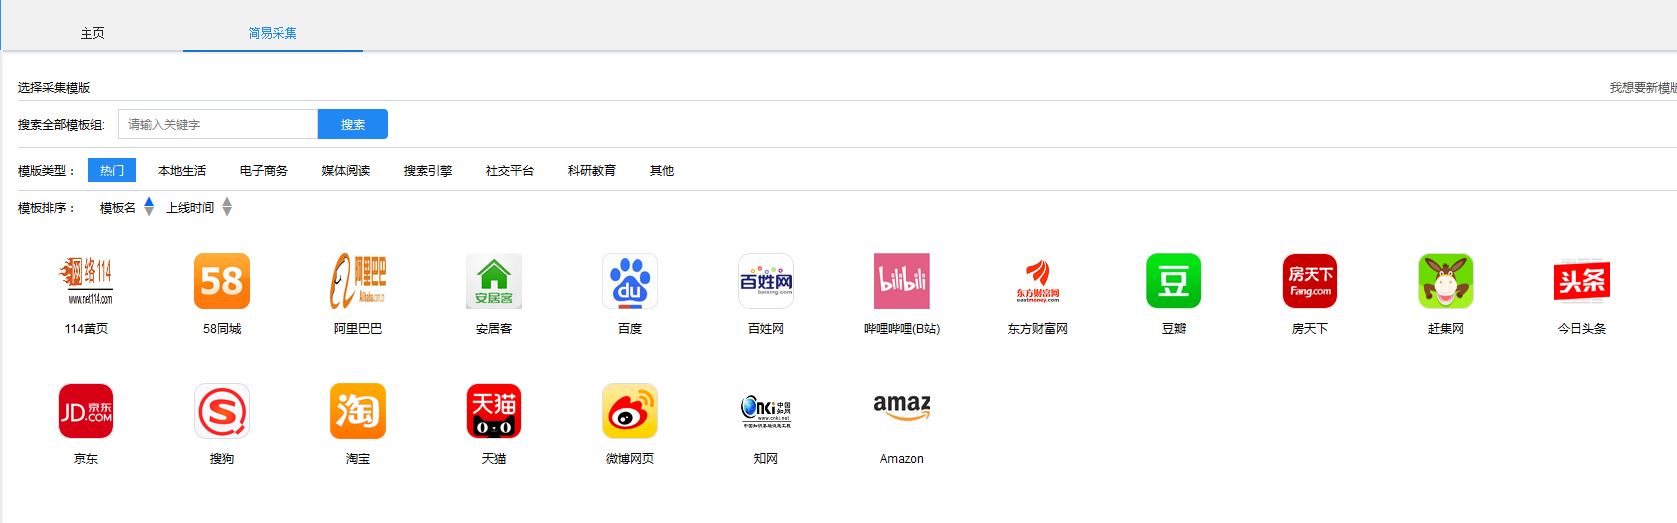Choose the pink bilibili icon
This screenshot has height=523, width=1677.
point(902,281)
